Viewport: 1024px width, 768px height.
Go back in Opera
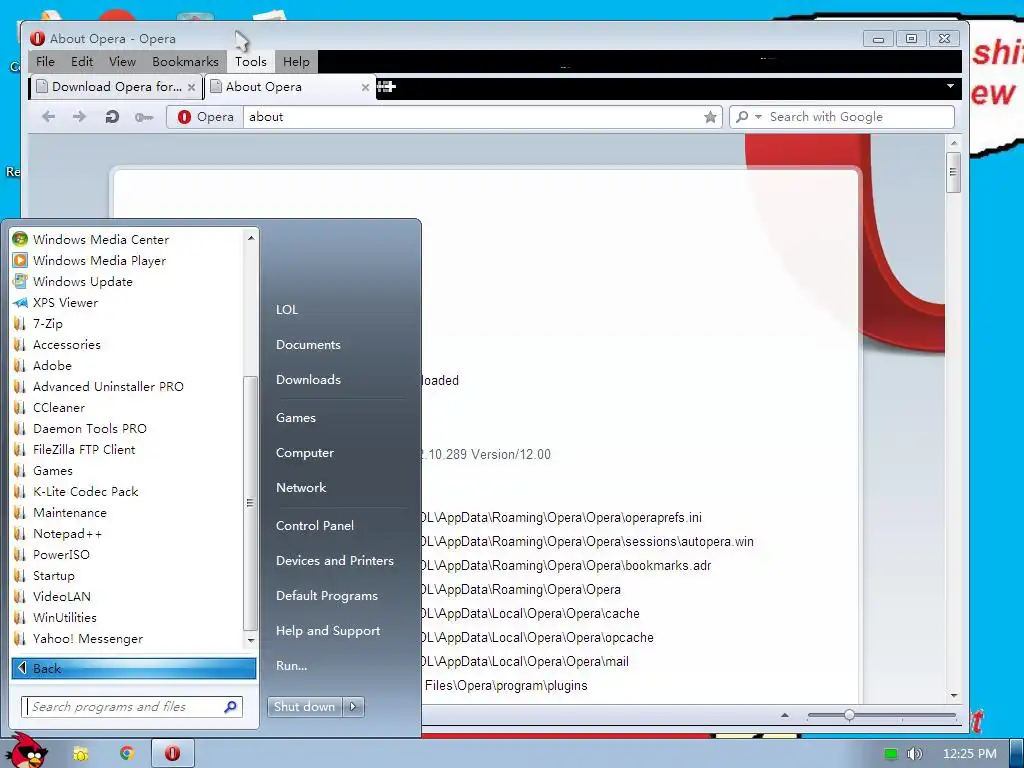(x=48, y=117)
